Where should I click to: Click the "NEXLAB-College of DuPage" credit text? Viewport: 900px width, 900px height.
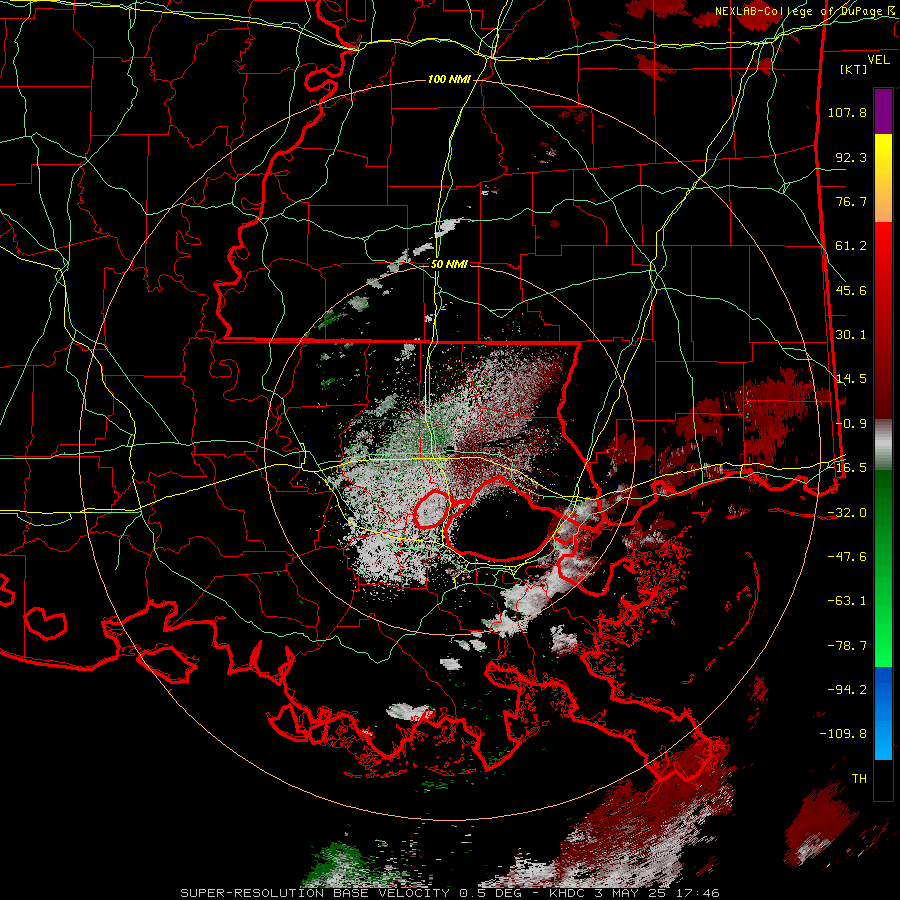pyautogui.click(x=800, y=11)
